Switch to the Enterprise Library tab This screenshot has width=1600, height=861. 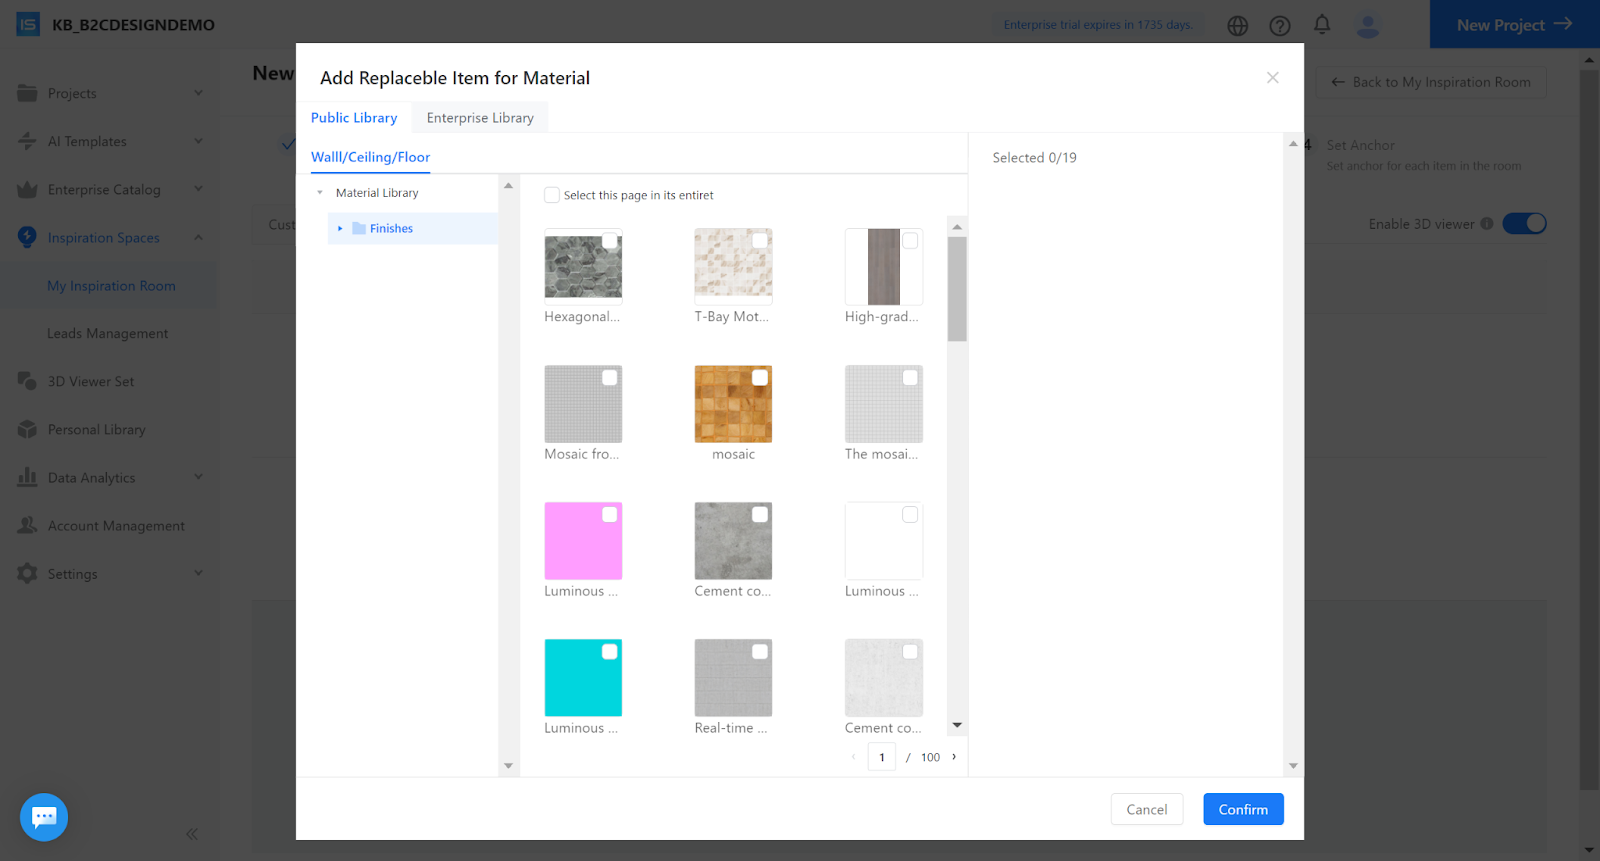click(480, 118)
